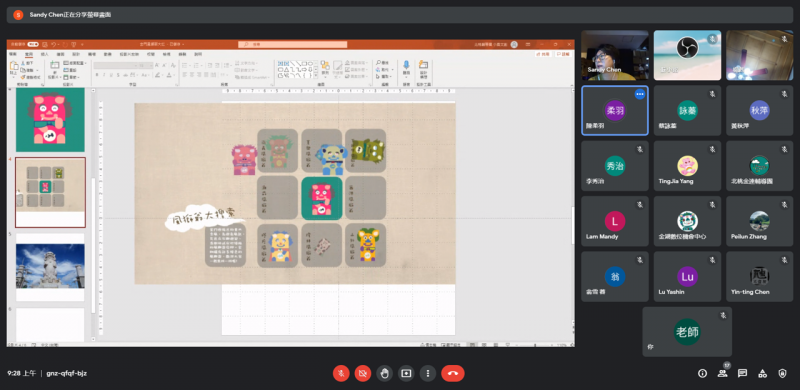This screenshot has height=390, width=800.
Task: Toggle Bold formatting in ribbon
Action: coord(97,75)
